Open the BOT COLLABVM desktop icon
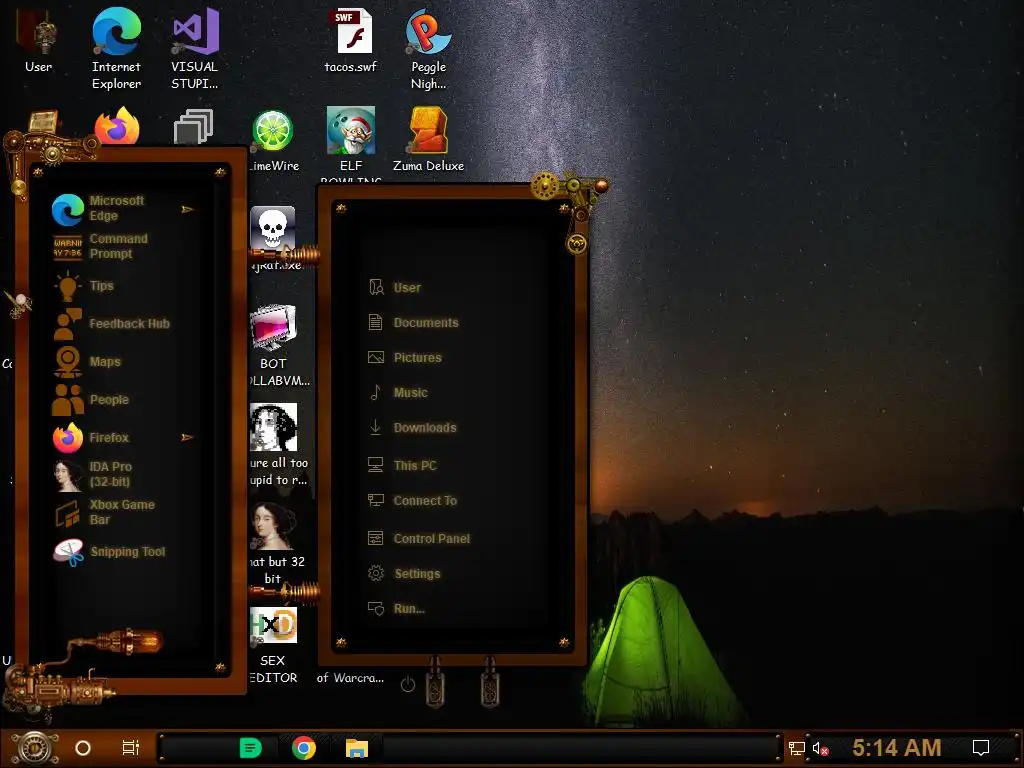 pyautogui.click(x=273, y=345)
